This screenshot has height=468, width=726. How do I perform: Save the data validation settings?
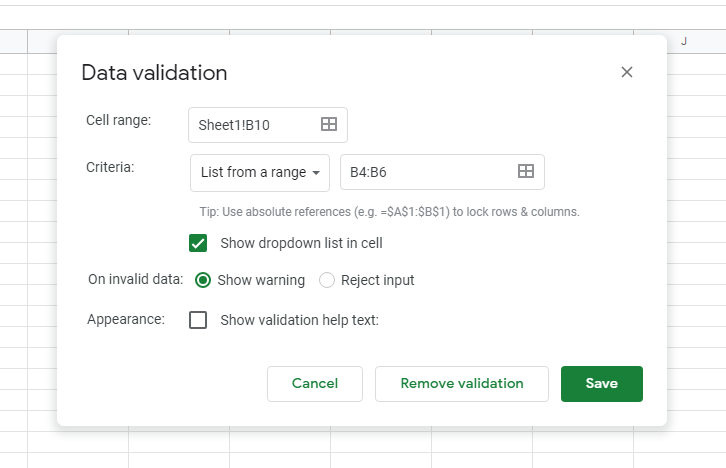pos(601,384)
